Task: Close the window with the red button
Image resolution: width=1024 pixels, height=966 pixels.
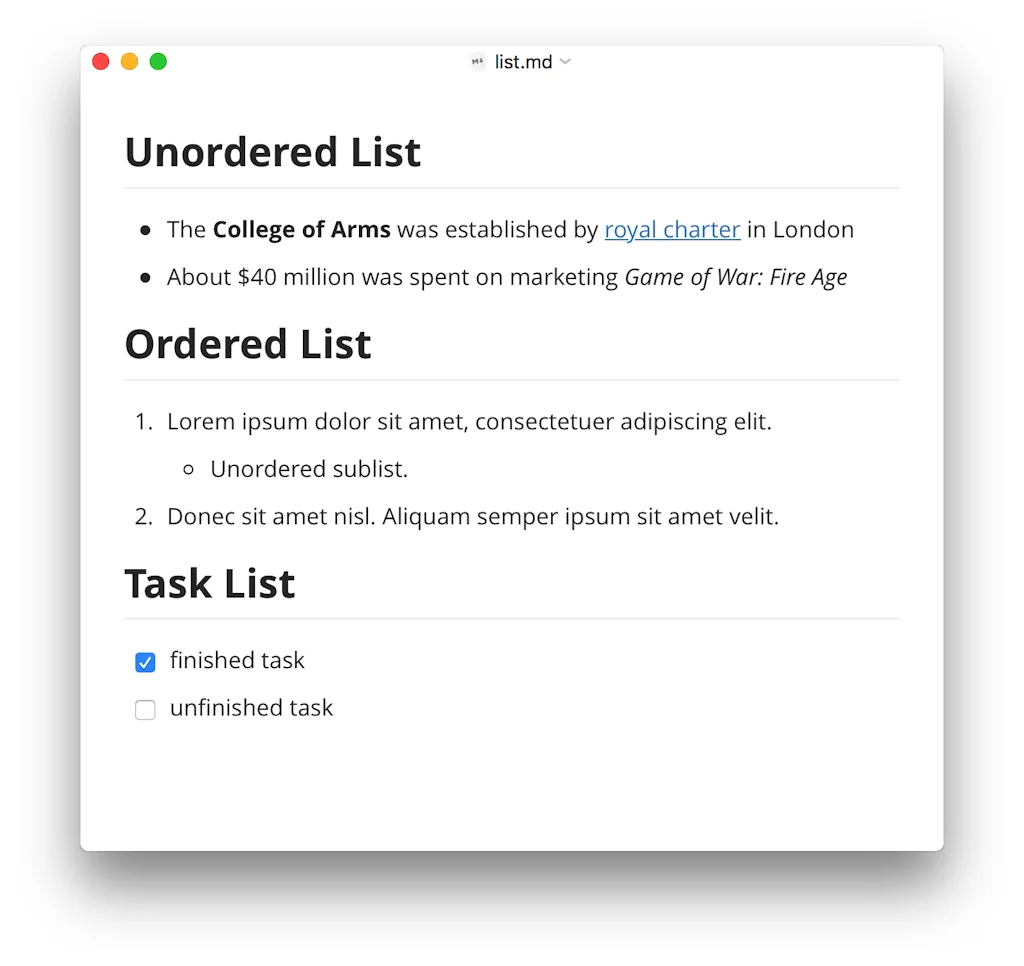Action: point(101,62)
